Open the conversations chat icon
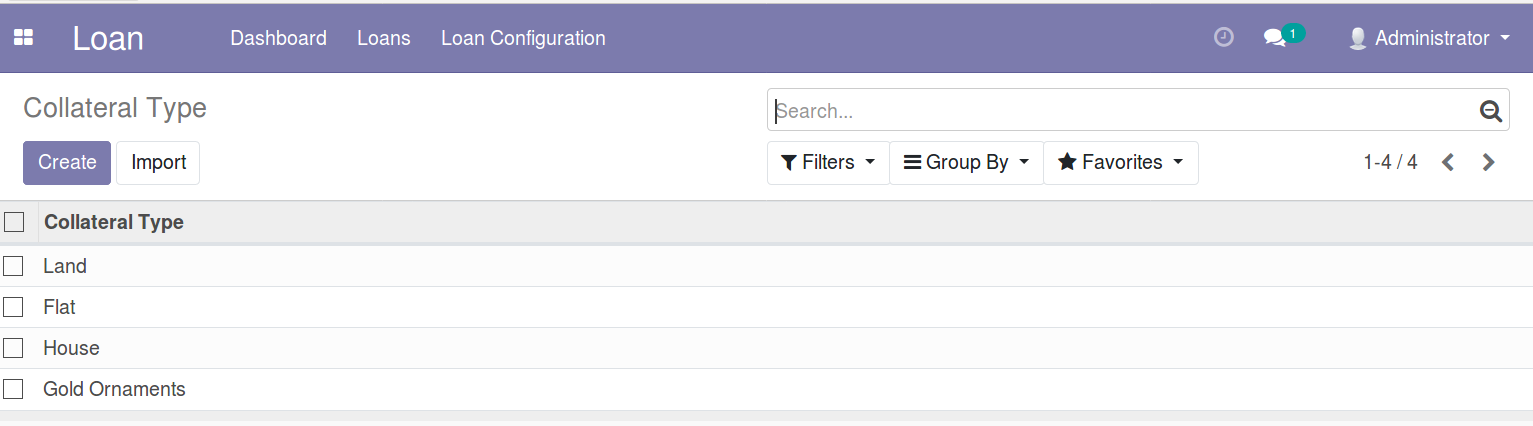Screen dimensions: 1533x426 [1274, 38]
